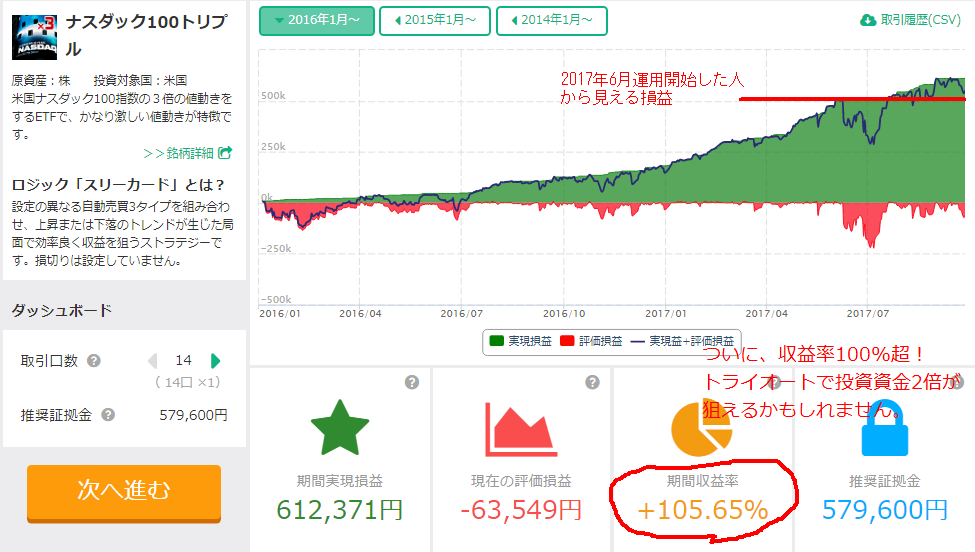Click the orange pie chart 期間収益率 icon

pos(701,429)
